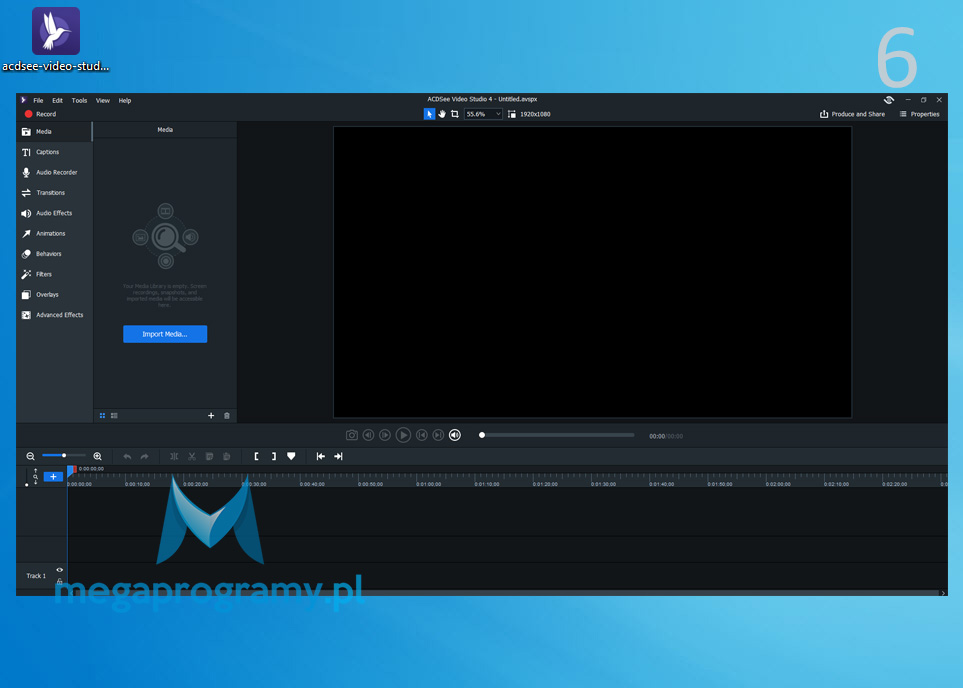Select the Media tab header
This screenshot has height=688, width=963.
point(165,130)
